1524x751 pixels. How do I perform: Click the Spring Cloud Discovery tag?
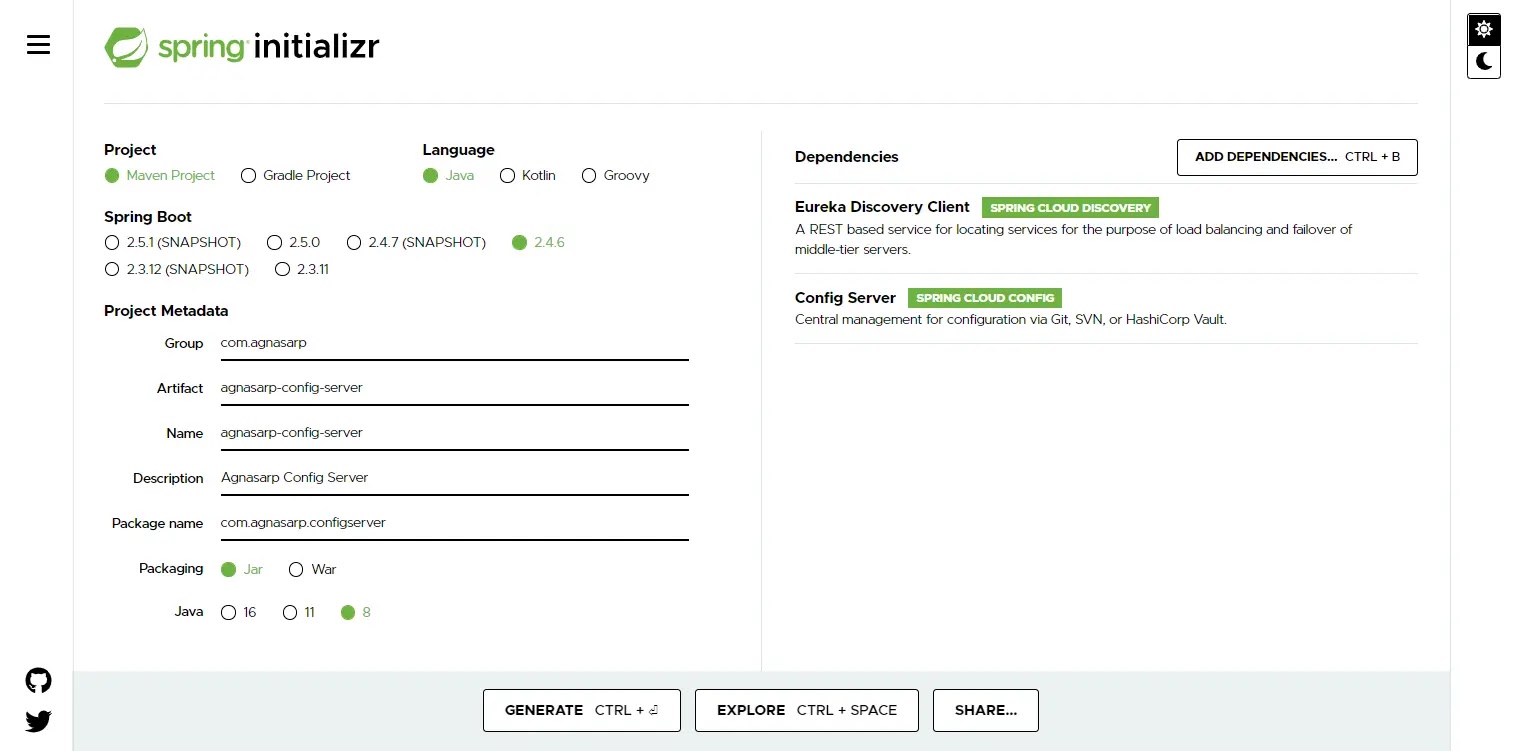(x=1070, y=208)
